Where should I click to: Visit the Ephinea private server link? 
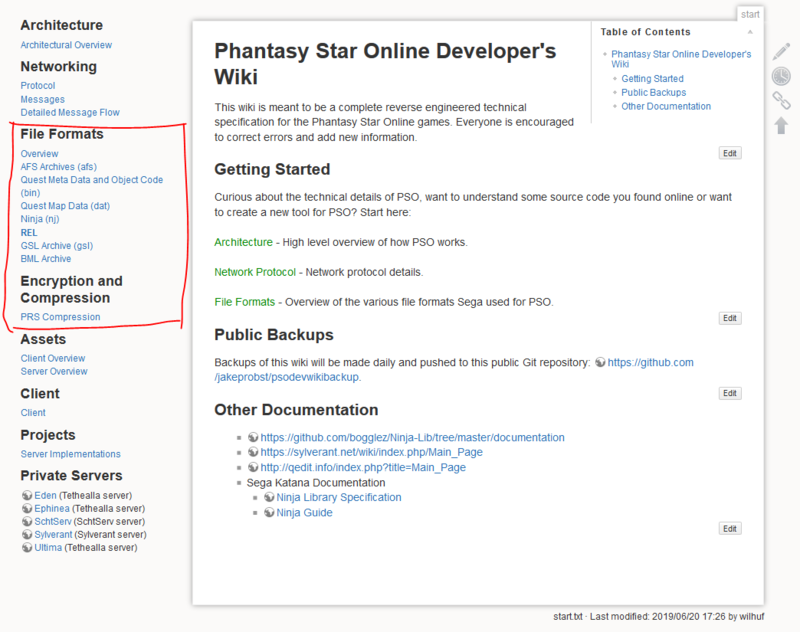pyautogui.click(x=52, y=509)
